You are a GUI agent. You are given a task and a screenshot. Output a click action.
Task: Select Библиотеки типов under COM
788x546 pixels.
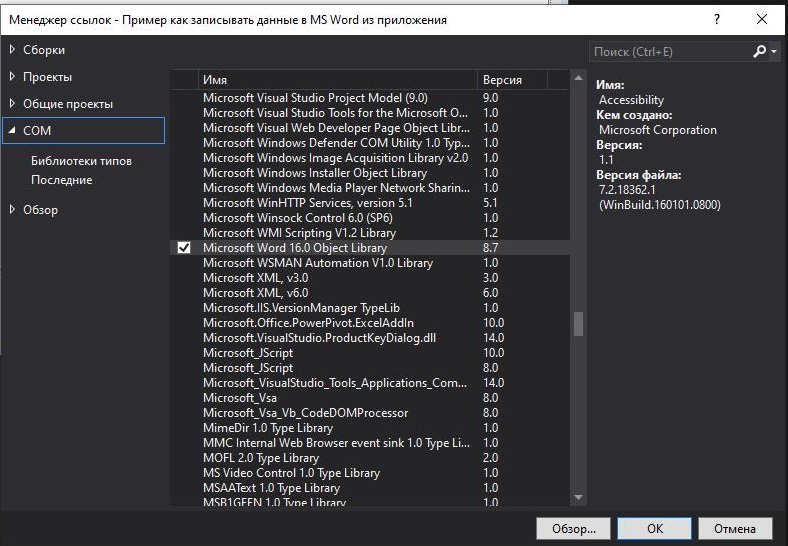tap(81, 161)
